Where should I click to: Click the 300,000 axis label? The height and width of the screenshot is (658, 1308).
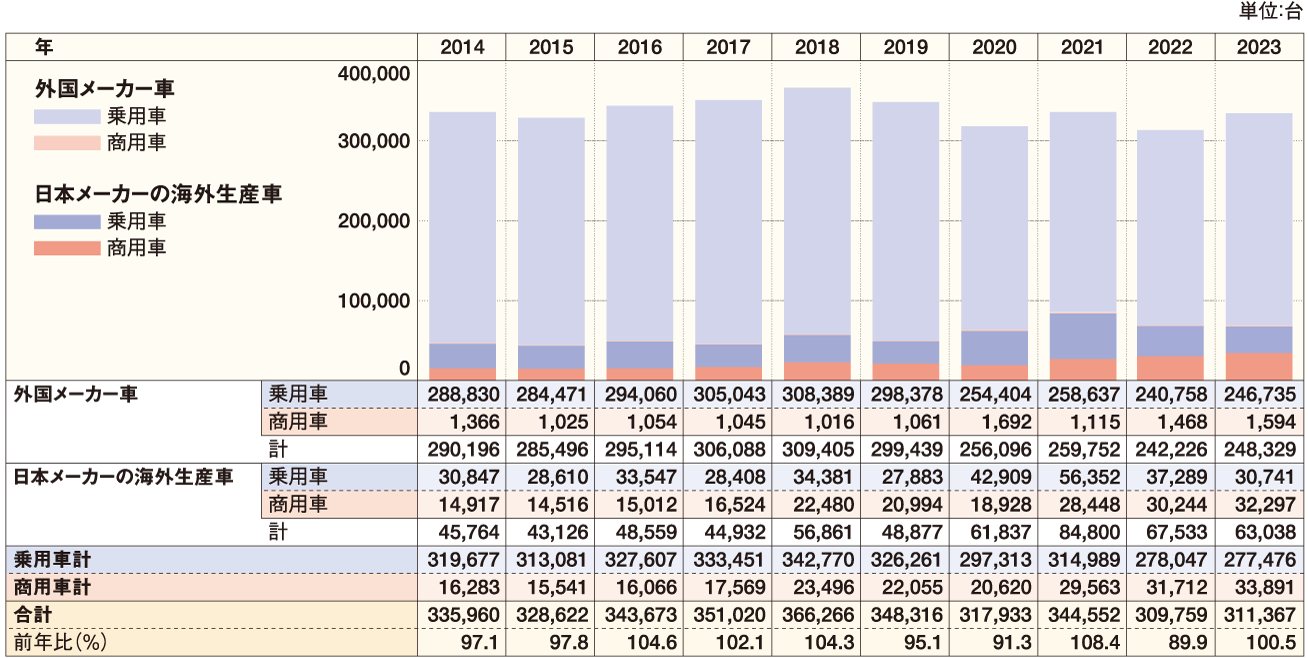pyautogui.click(x=373, y=141)
